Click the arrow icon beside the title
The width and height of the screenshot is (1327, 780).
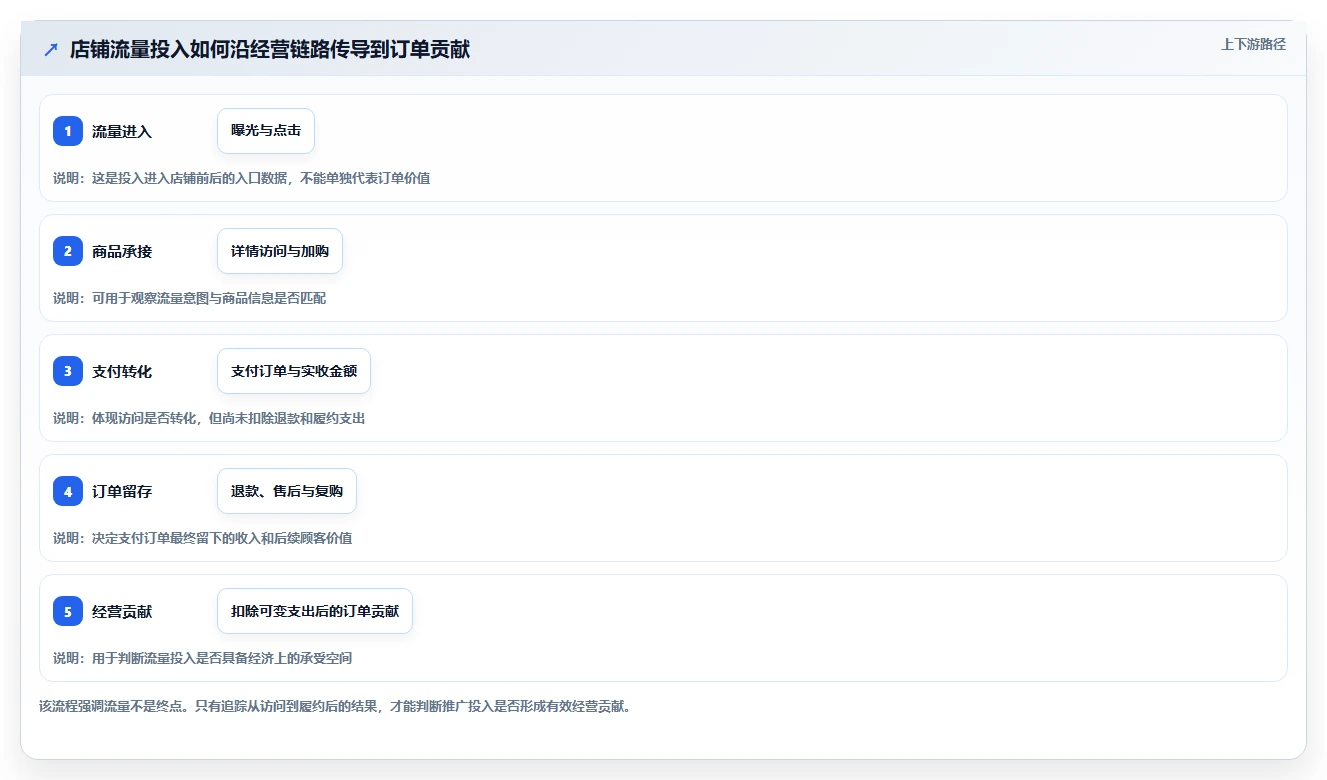(x=51, y=50)
